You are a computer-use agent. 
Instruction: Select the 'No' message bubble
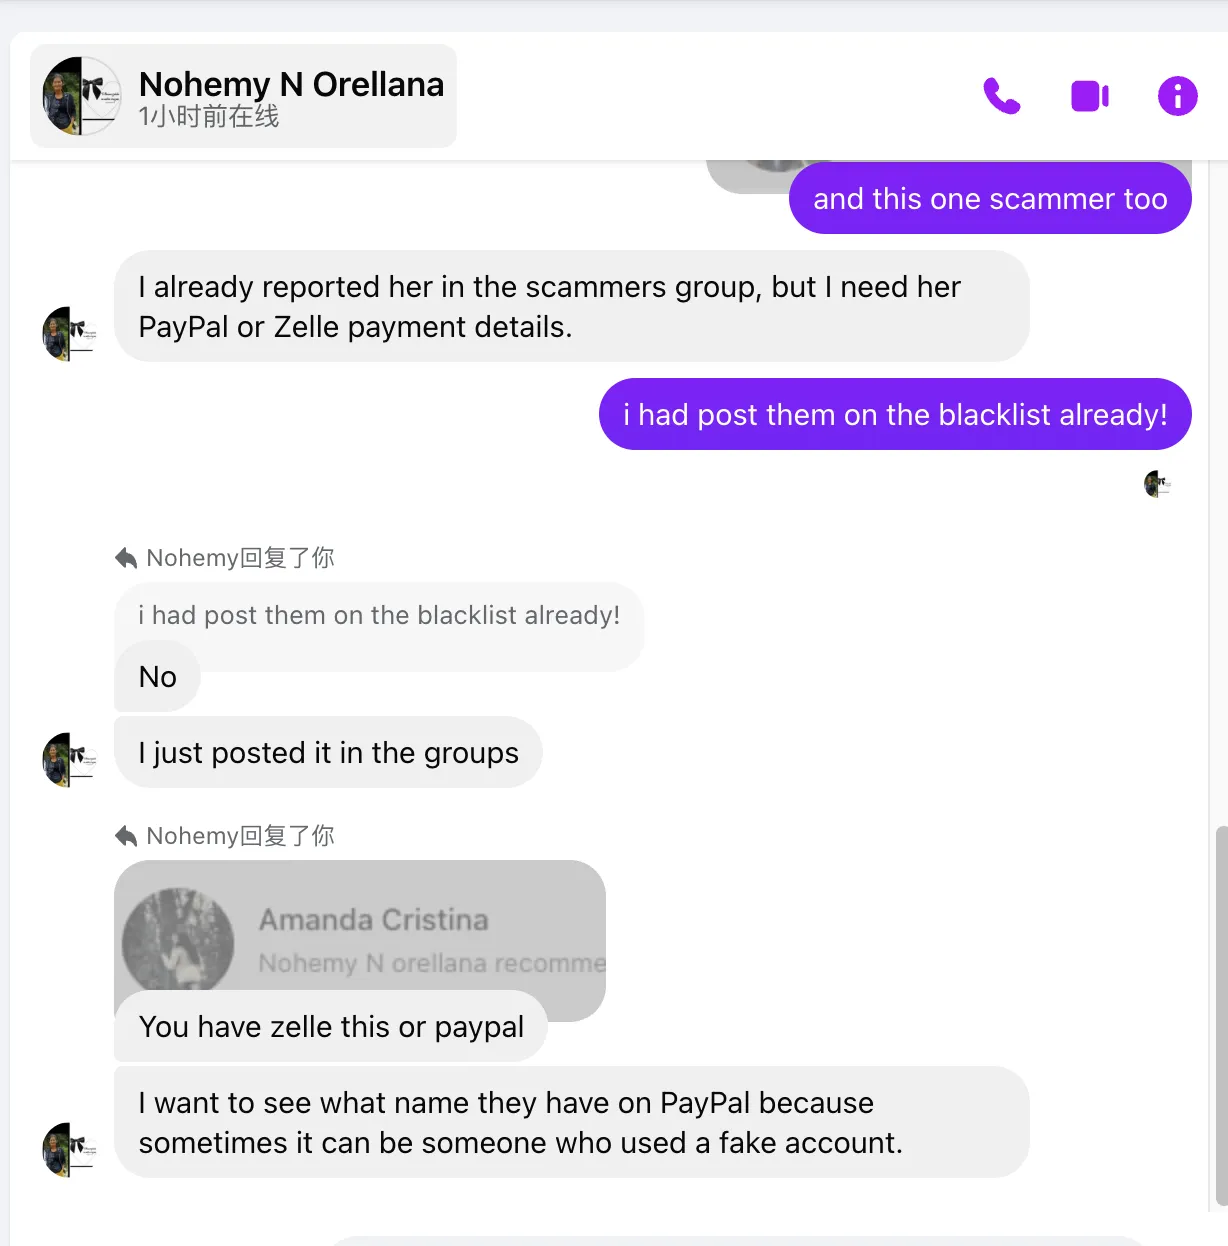(157, 677)
